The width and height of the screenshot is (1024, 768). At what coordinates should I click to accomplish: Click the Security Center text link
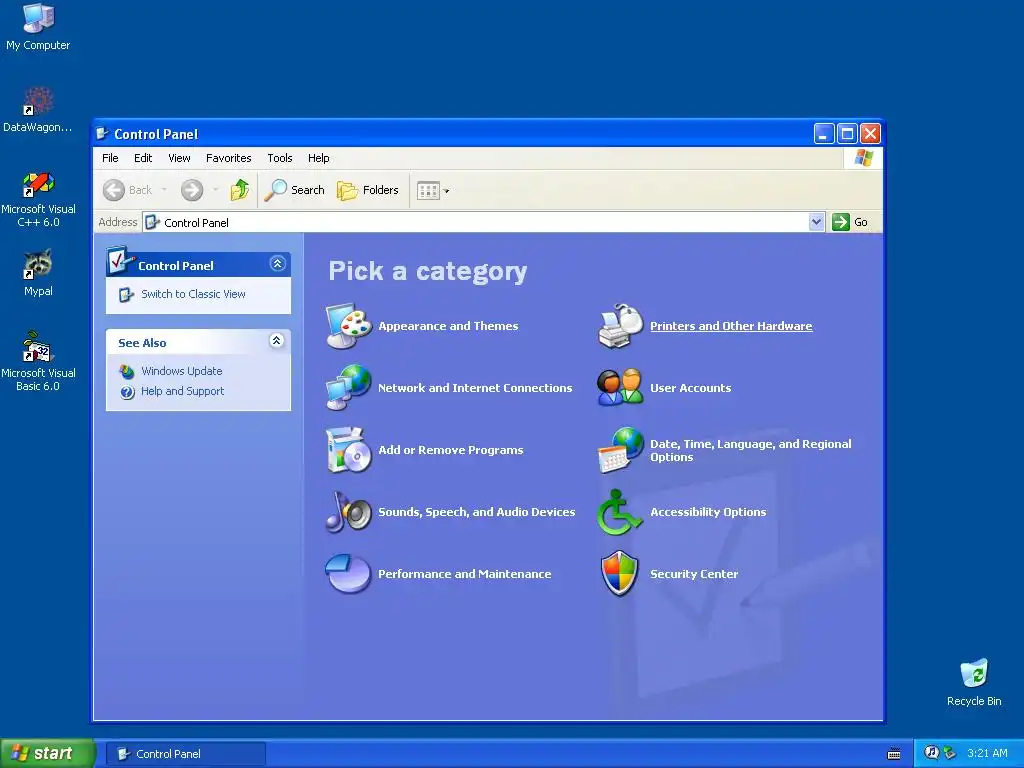694,574
